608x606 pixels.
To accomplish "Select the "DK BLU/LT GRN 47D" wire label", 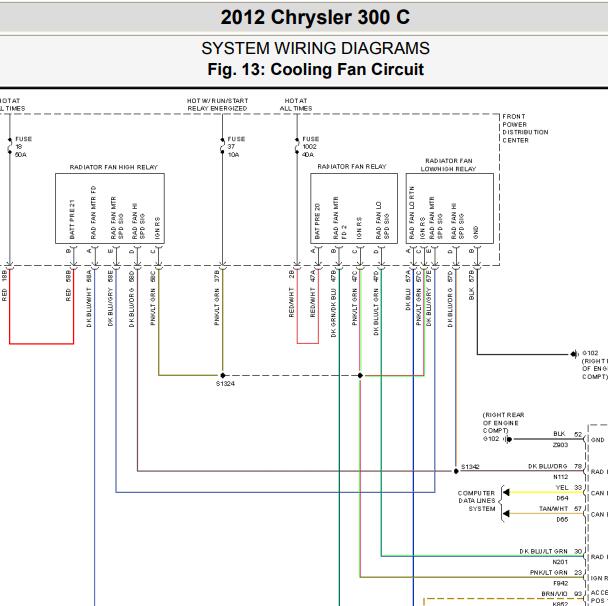I will pos(376,302).
